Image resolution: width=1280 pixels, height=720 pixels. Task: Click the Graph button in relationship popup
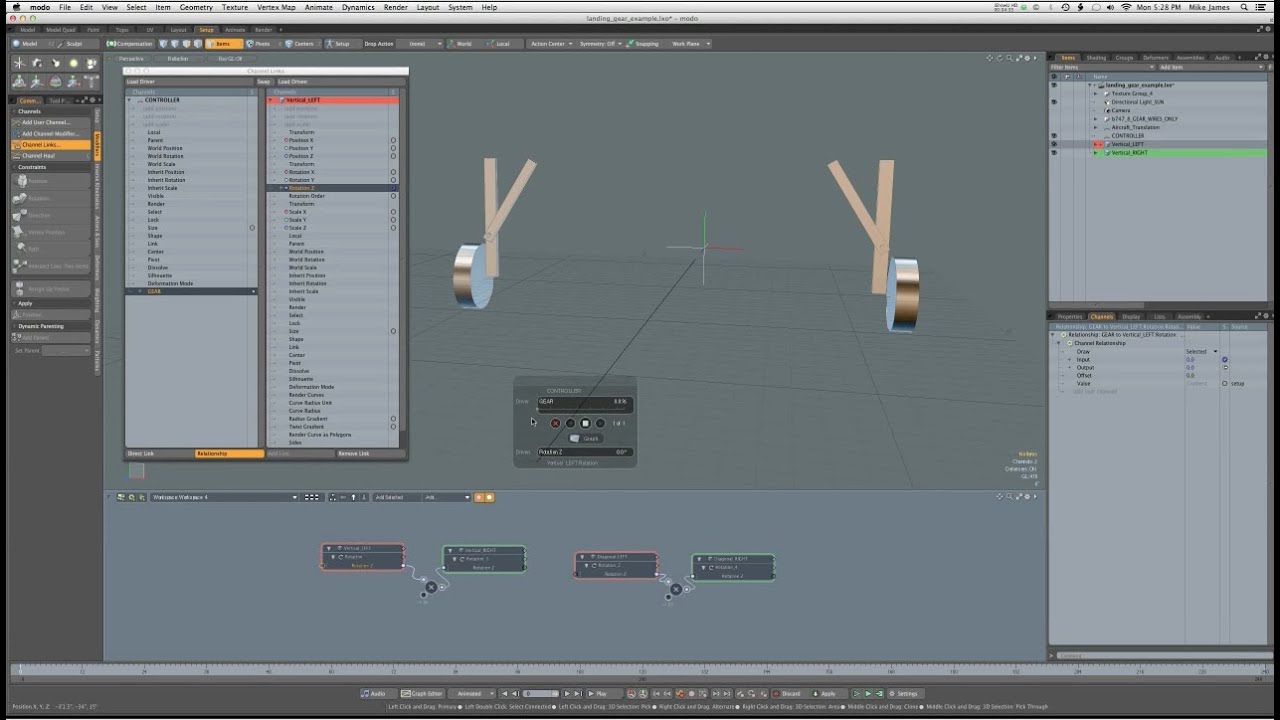[x=586, y=438]
